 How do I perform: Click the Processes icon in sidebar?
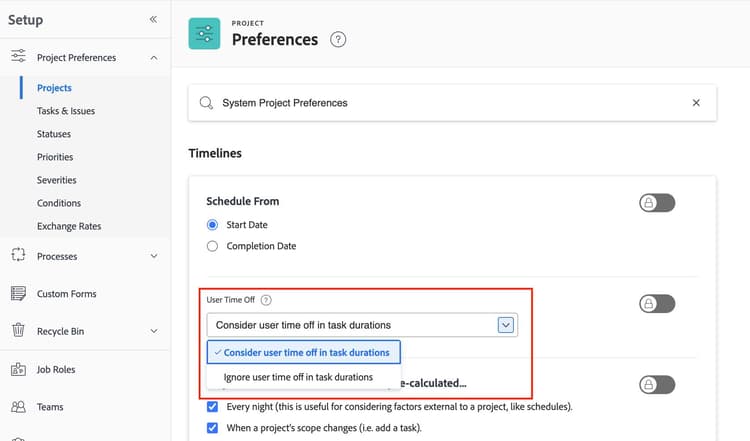pyautogui.click(x=18, y=256)
